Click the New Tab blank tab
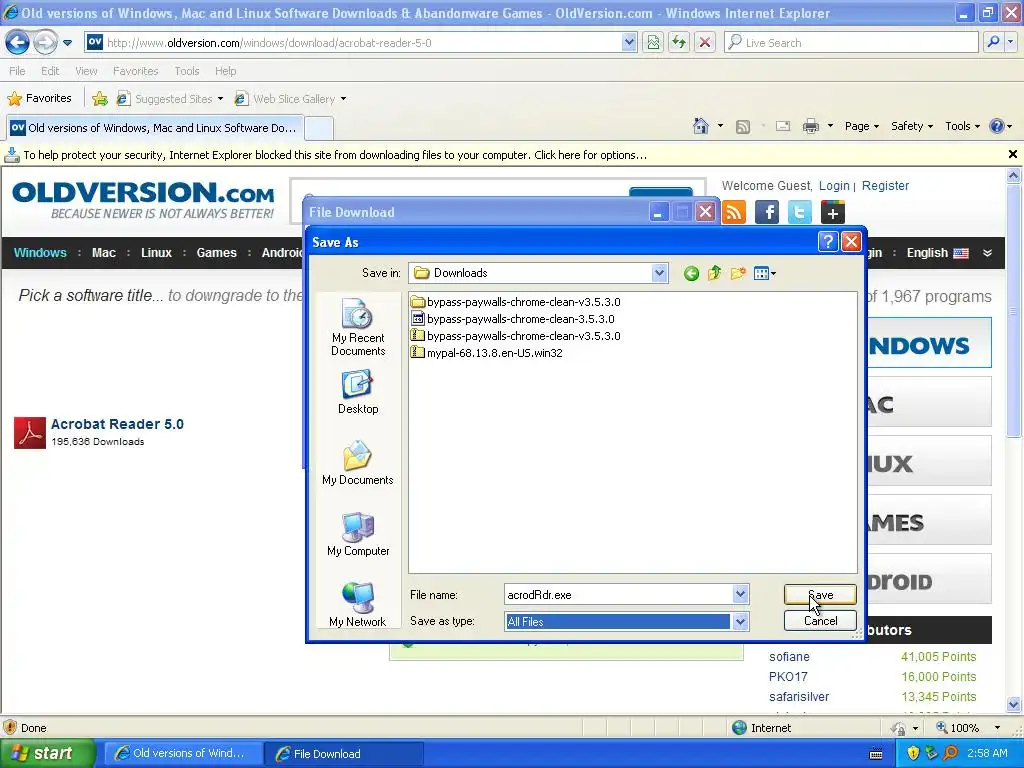Screen dimensions: 1024x768 click(x=319, y=128)
